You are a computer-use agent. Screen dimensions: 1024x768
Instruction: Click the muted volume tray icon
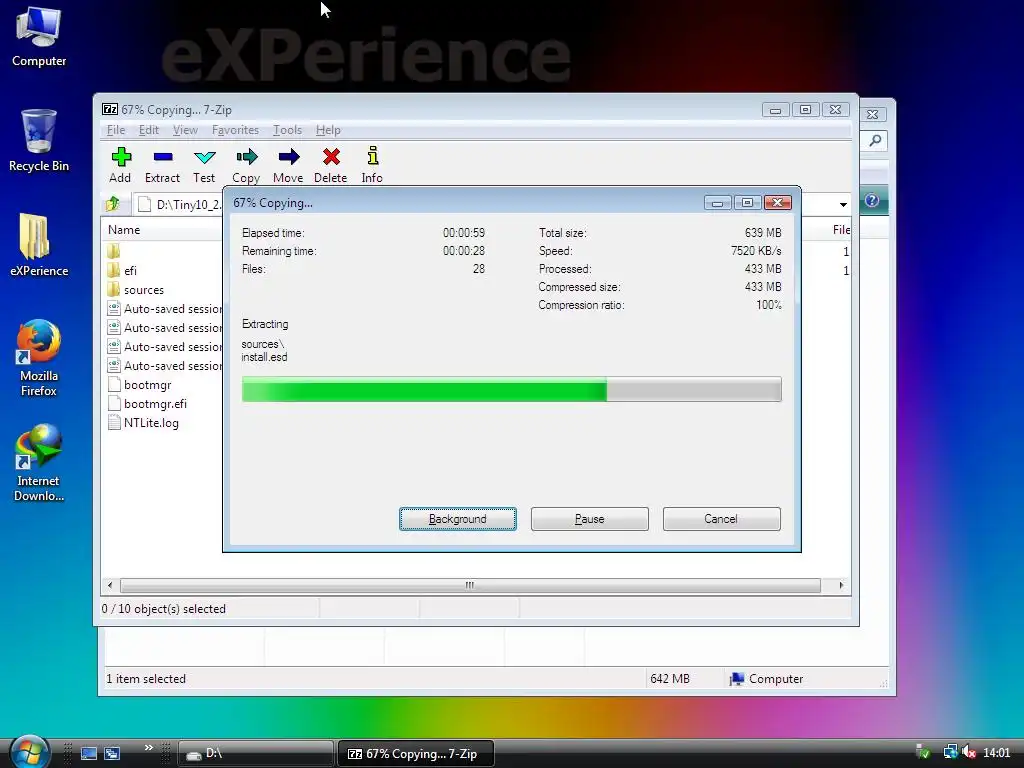(x=969, y=753)
